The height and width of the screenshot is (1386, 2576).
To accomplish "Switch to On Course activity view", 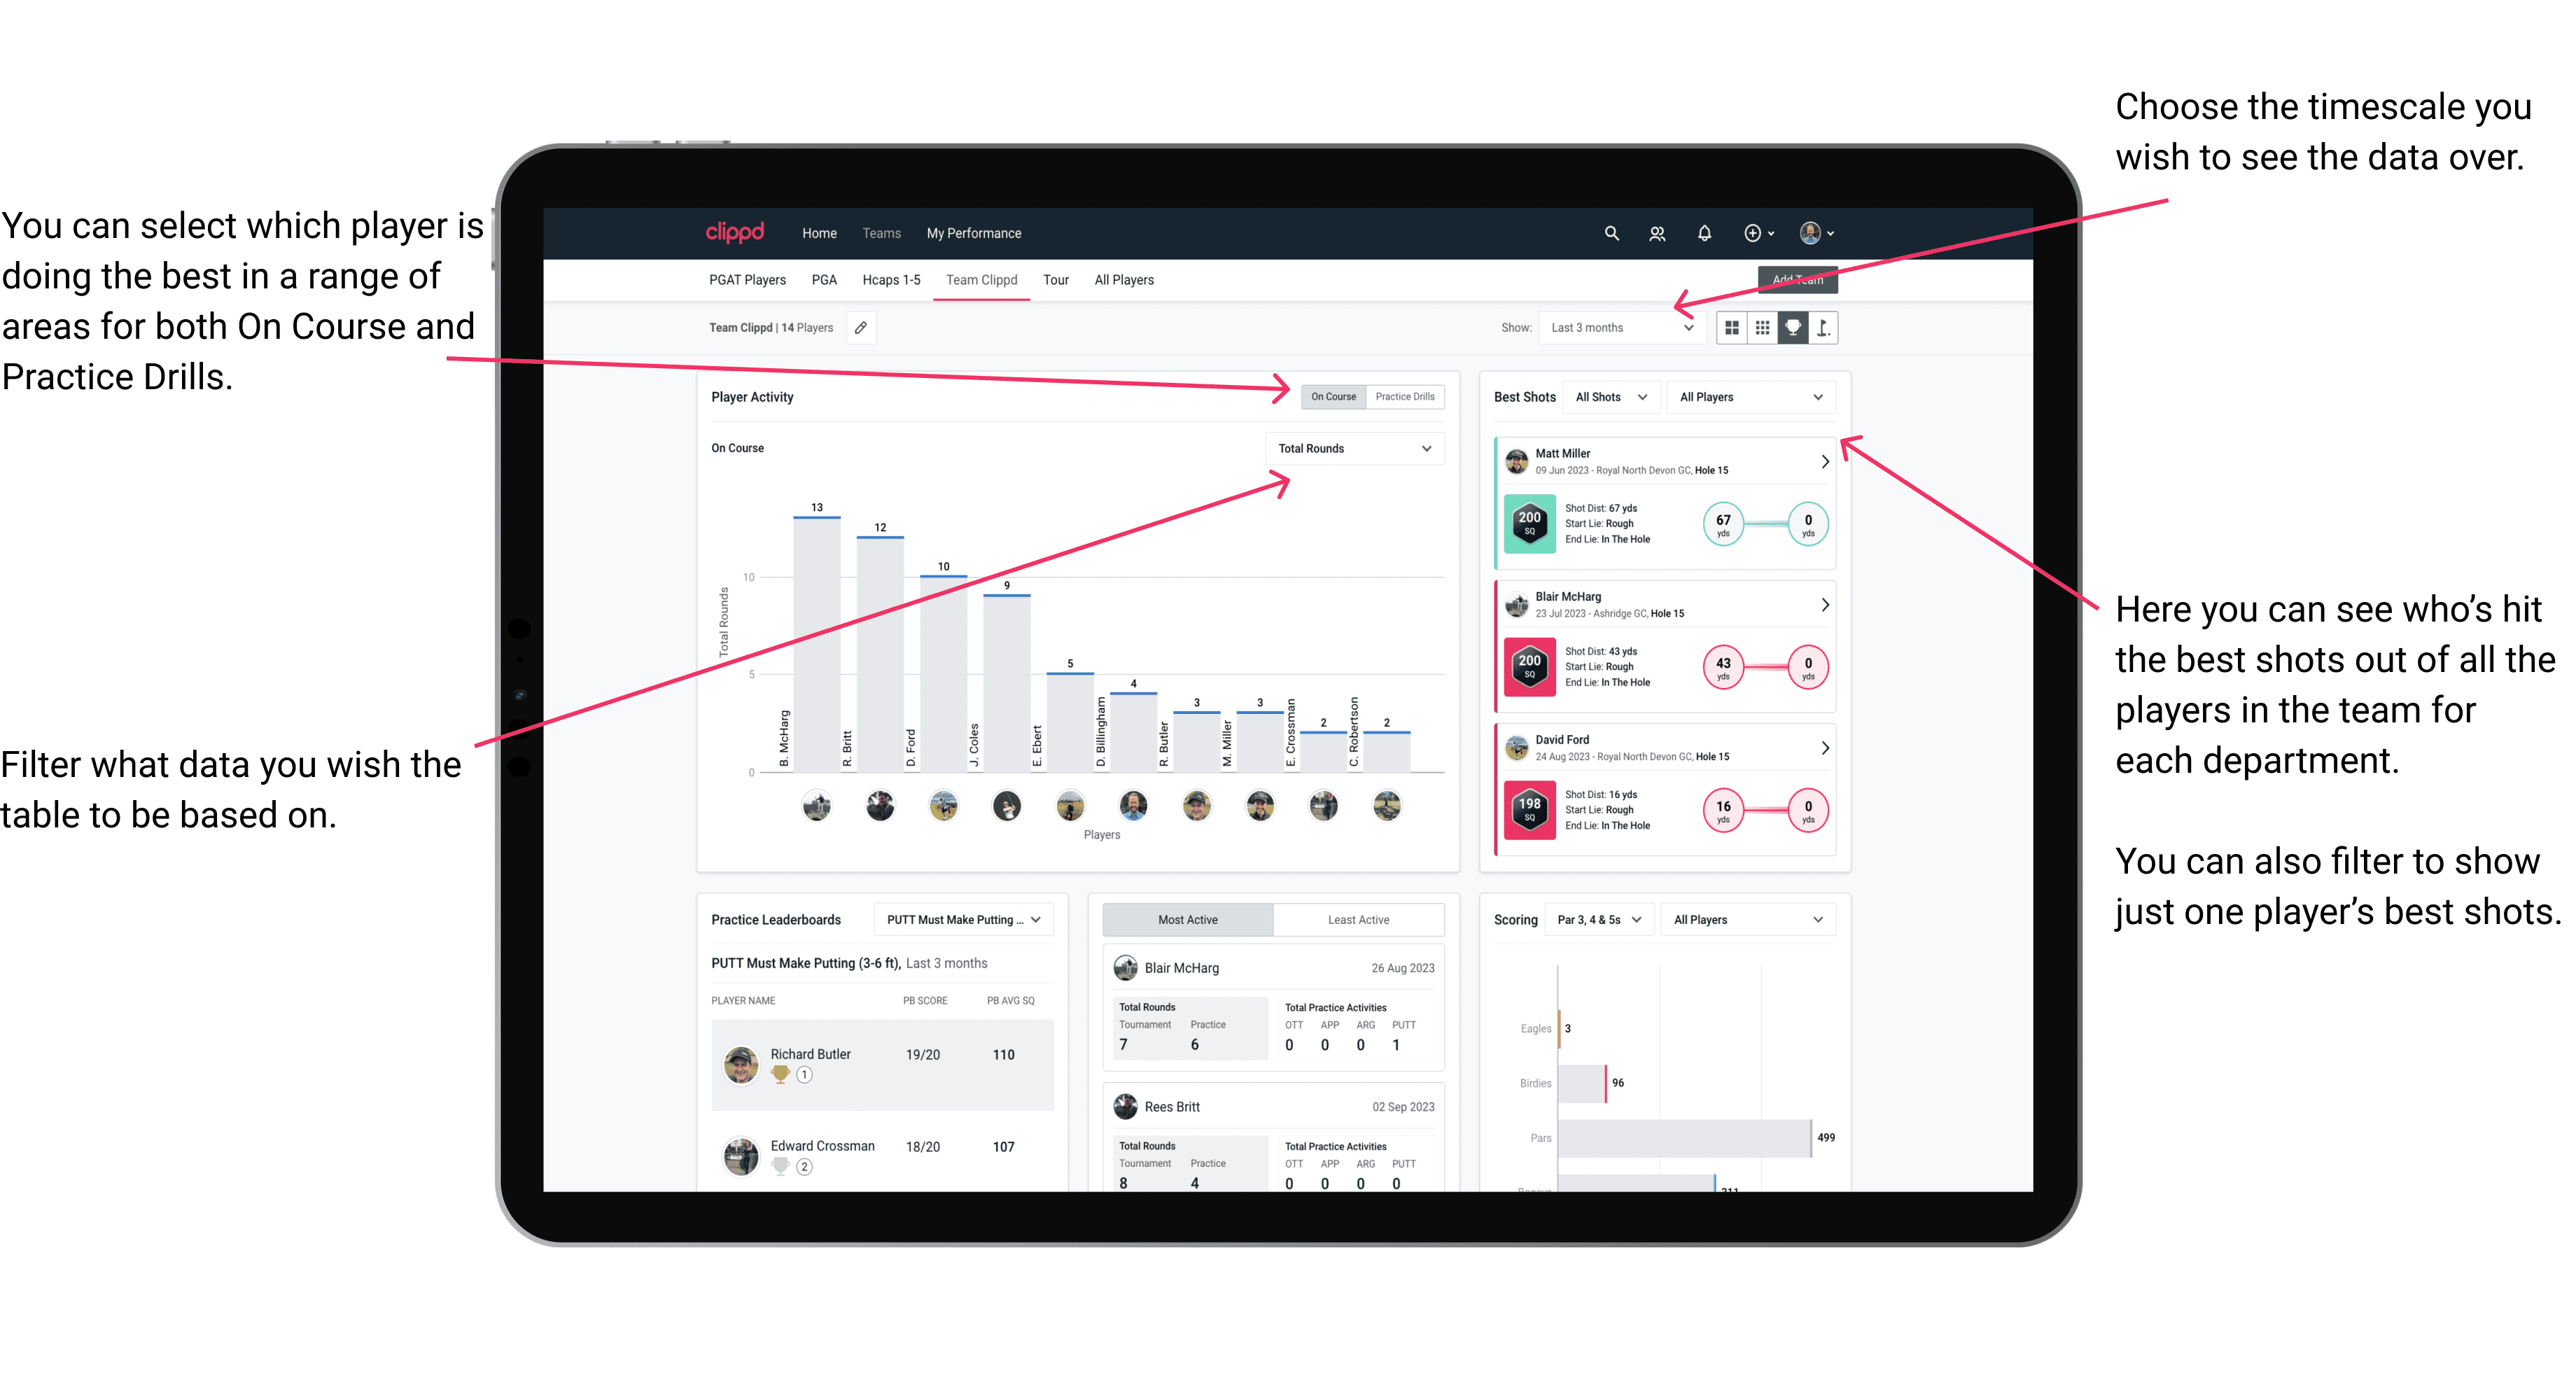I will point(1332,398).
